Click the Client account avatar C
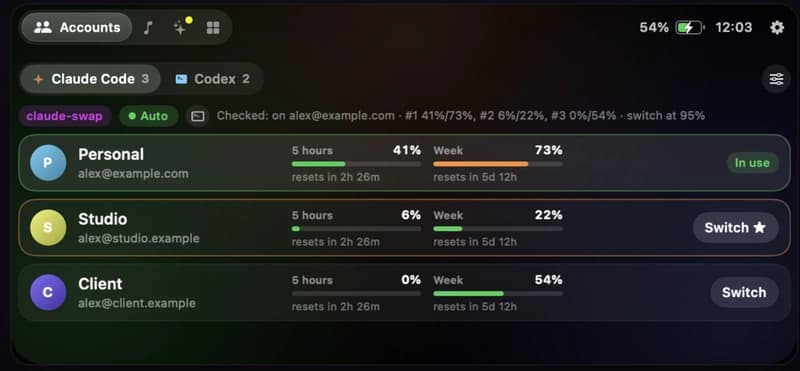 pyautogui.click(x=48, y=292)
